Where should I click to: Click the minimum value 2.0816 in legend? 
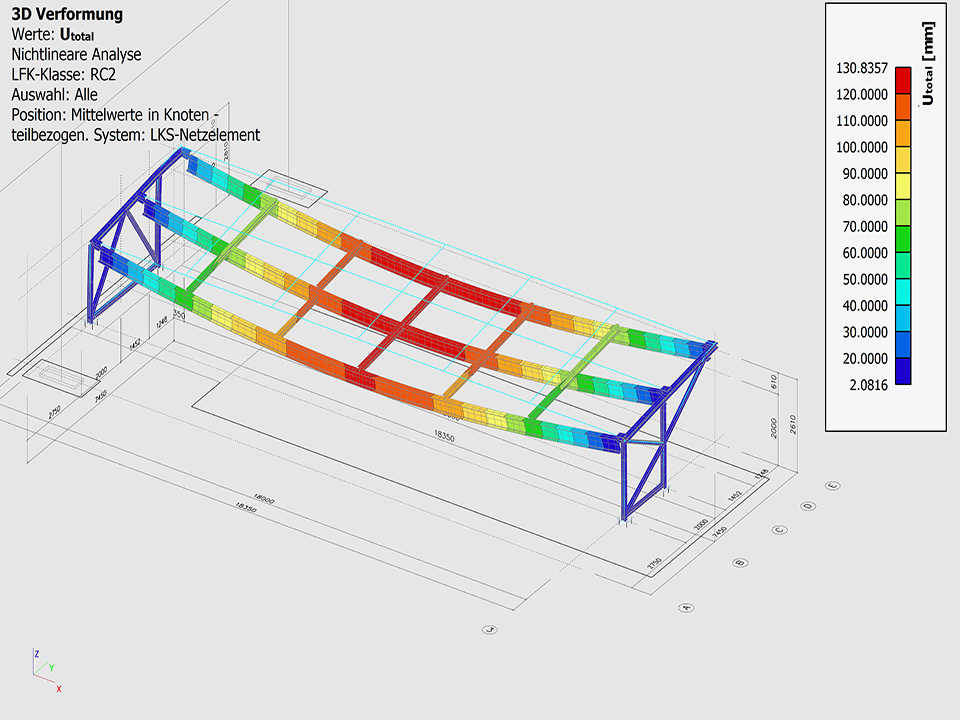[x=865, y=384]
